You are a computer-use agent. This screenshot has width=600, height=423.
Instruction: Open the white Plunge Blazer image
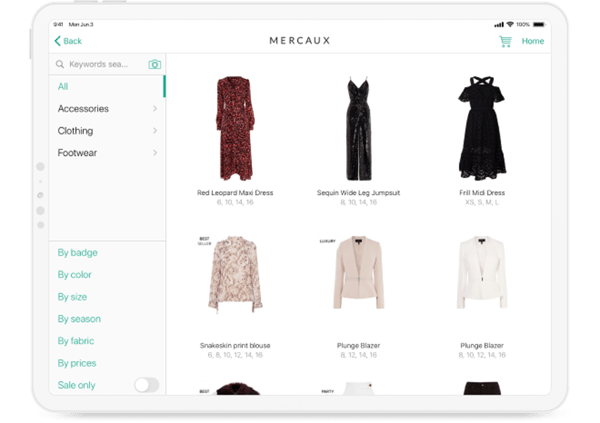(482, 273)
